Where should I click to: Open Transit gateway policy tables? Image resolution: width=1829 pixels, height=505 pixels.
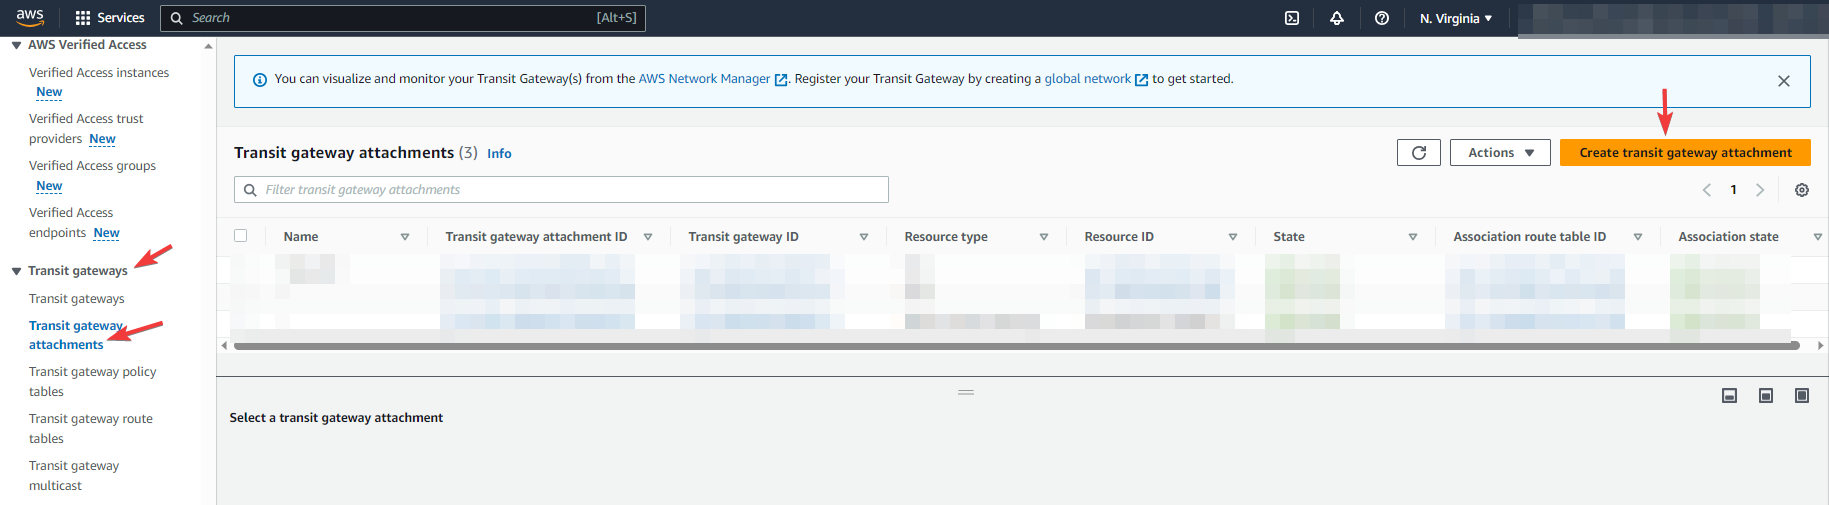coord(93,382)
